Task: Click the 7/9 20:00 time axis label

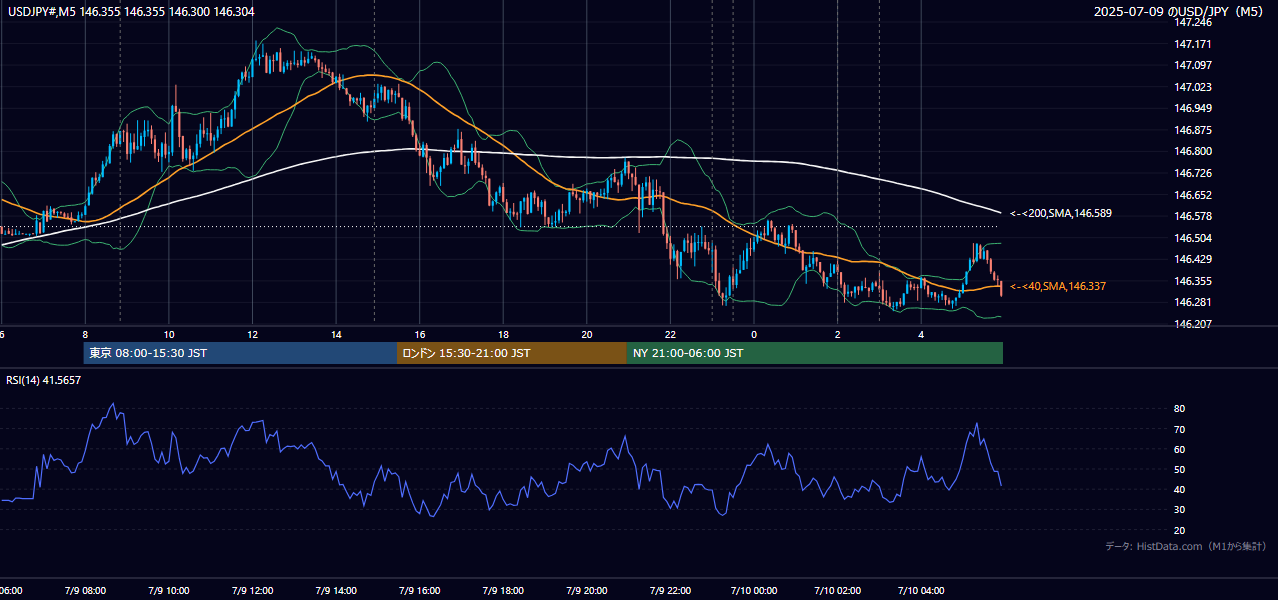Action: tap(587, 590)
